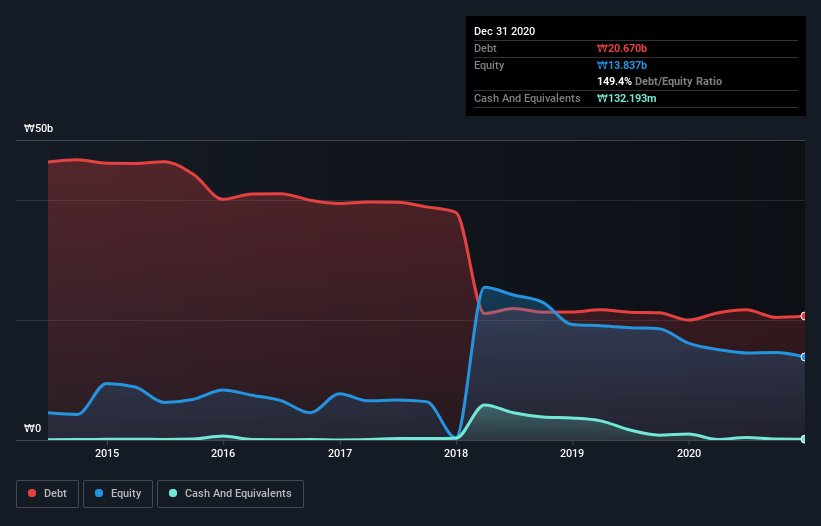Click the 2017 x-axis label

click(x=340, y=453)
